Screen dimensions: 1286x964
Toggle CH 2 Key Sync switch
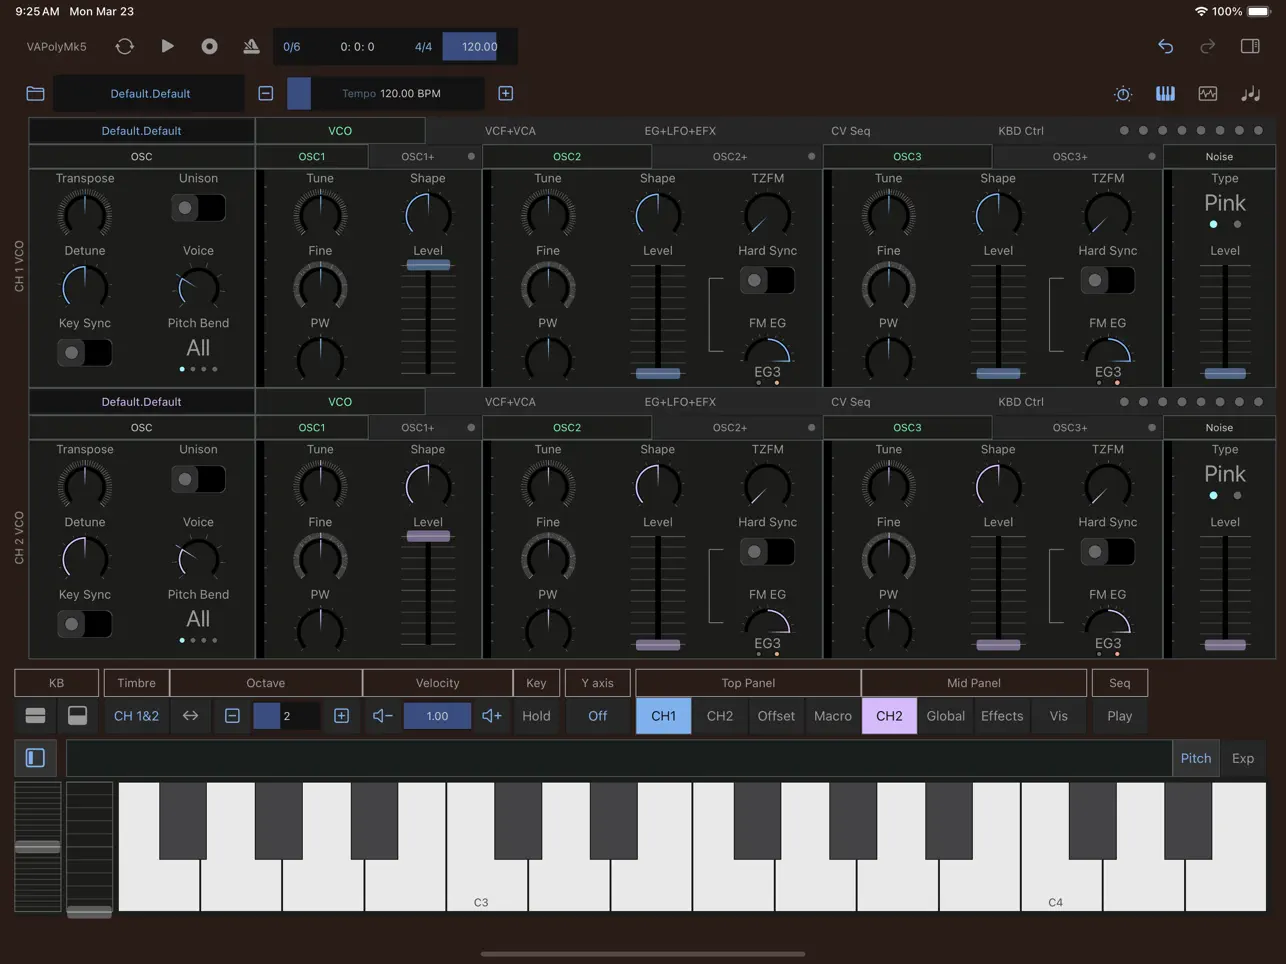click(84, 624)
